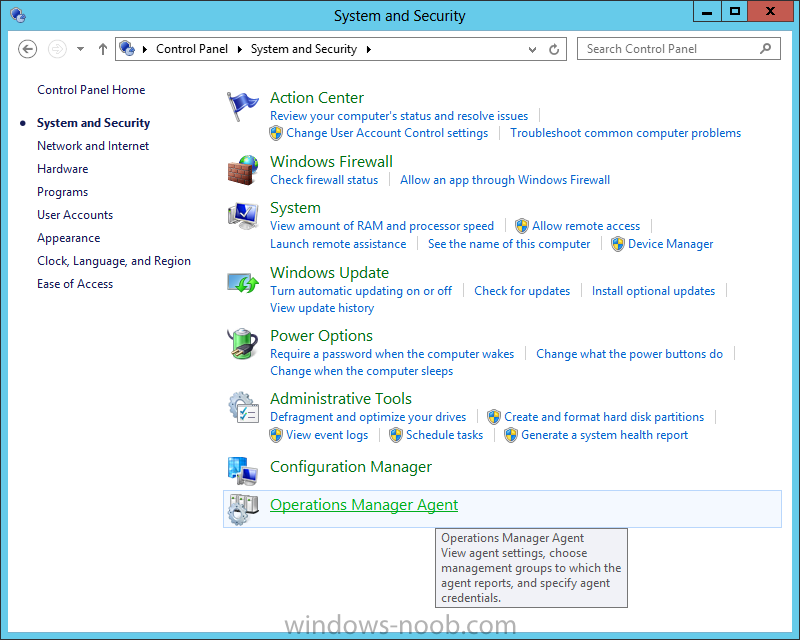Focus the Search Control Panel field
This screenshot has height=640, width=800.
679,48
